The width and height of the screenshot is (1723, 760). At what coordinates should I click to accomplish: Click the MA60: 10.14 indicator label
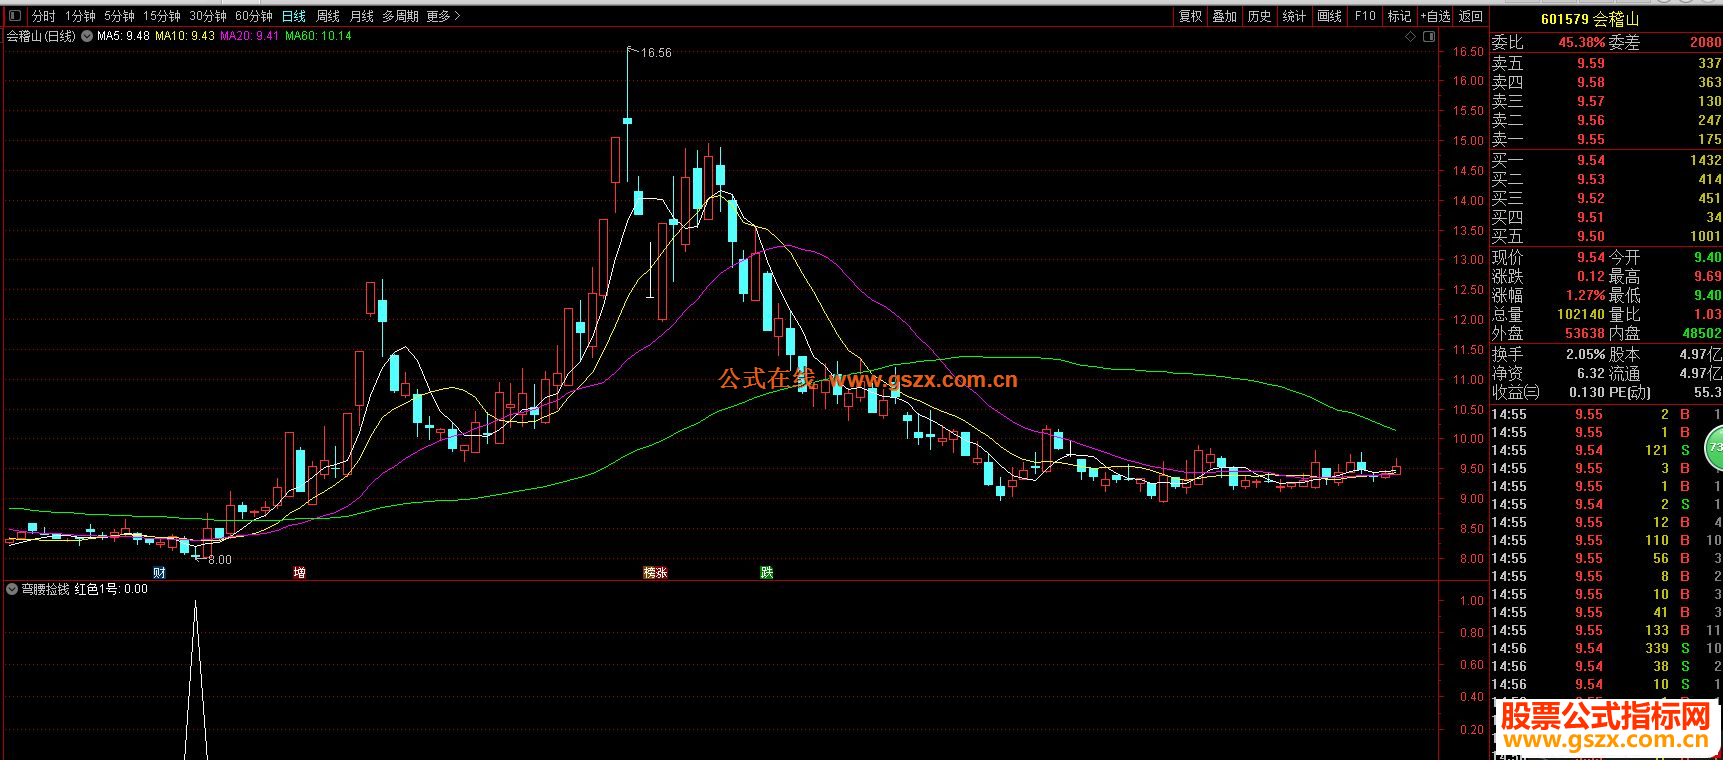click(x=318, y=36)
